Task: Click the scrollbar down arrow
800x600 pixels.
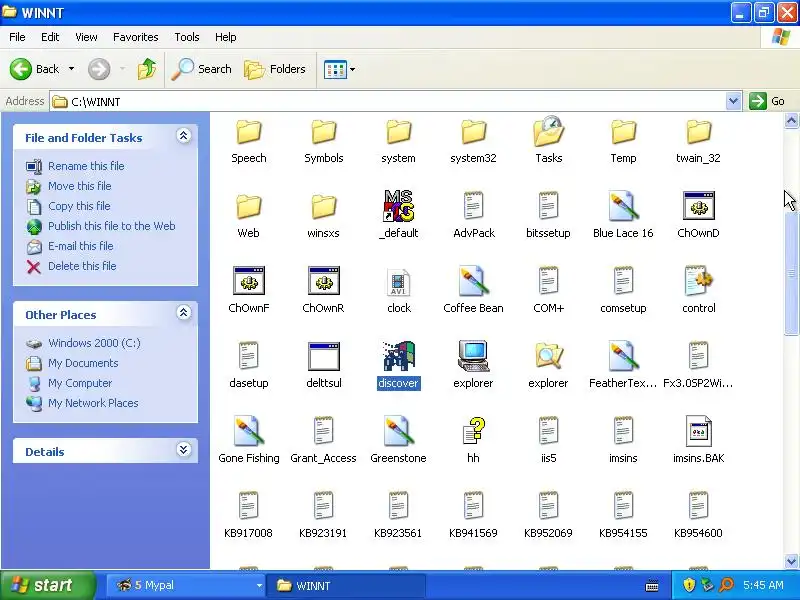Action: pos(791,561)
